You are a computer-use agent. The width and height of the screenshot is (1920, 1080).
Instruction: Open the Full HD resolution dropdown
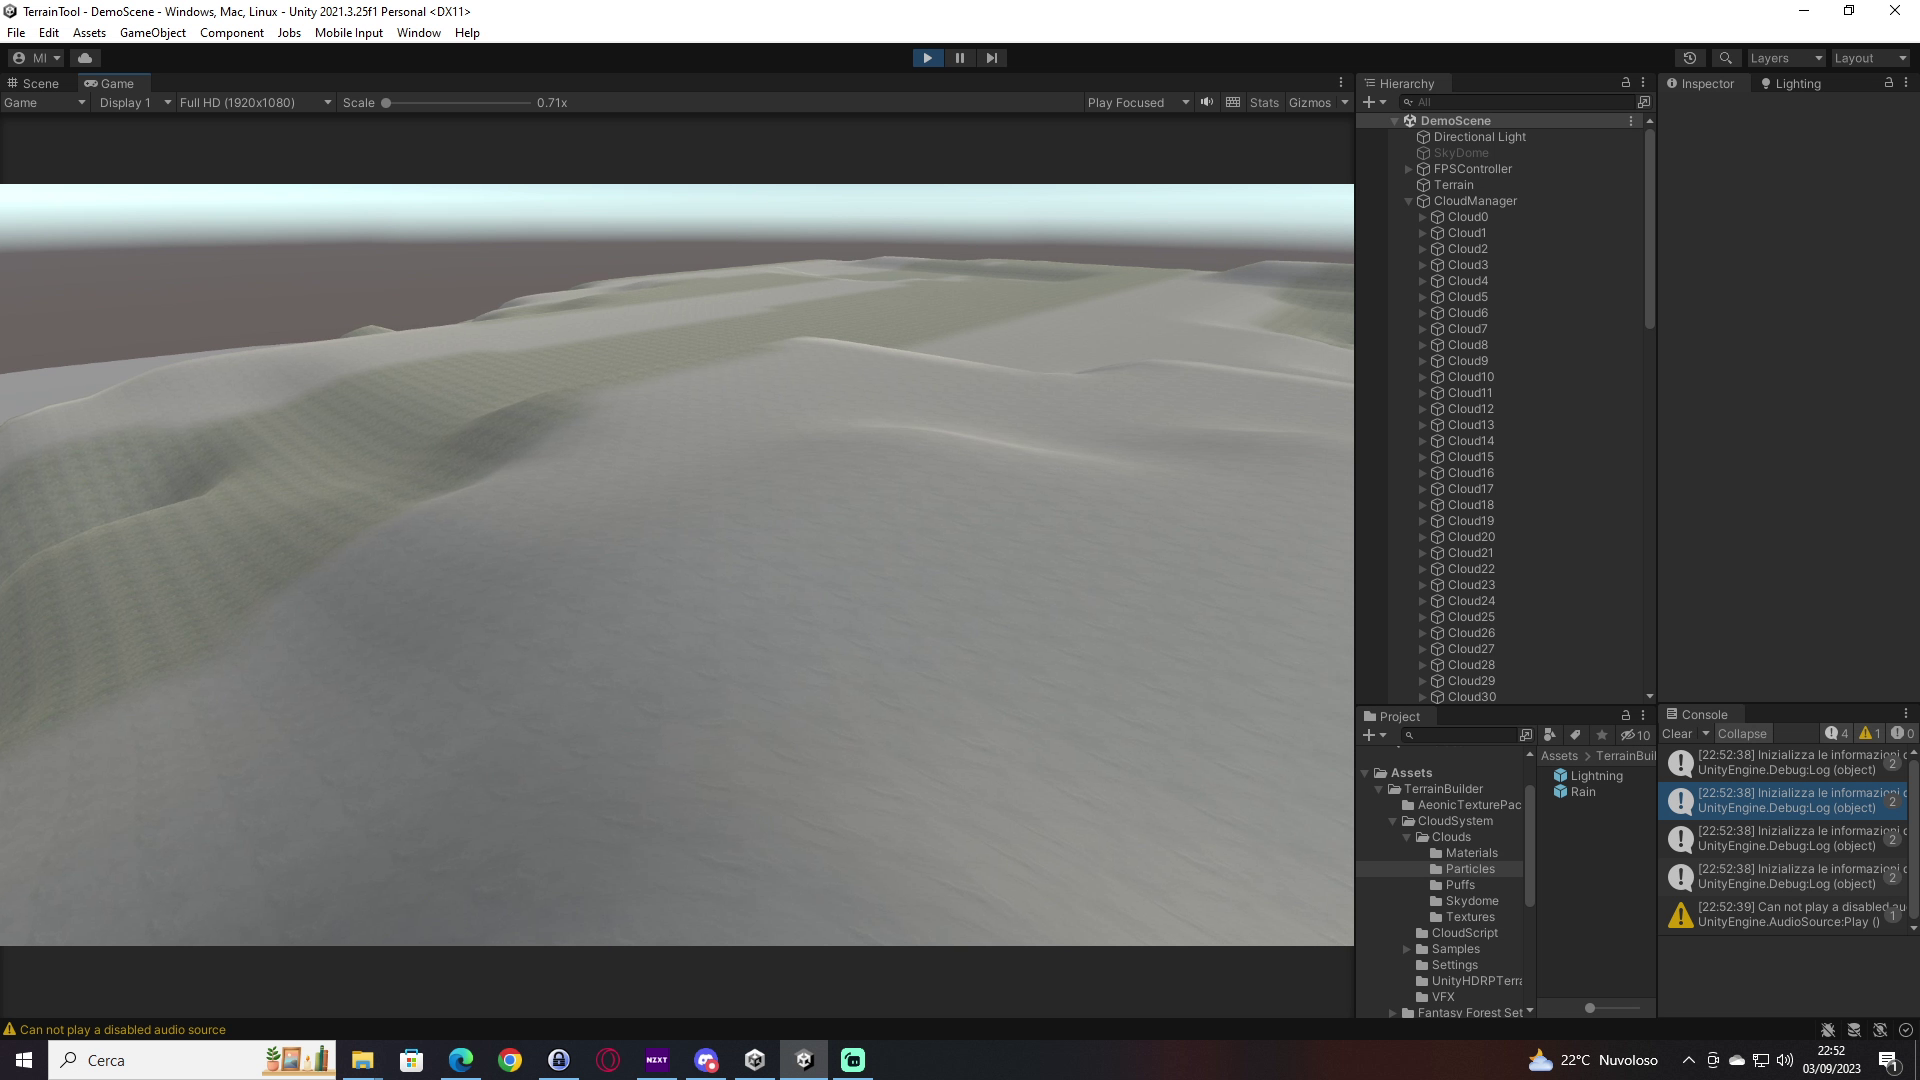point(255,103)
